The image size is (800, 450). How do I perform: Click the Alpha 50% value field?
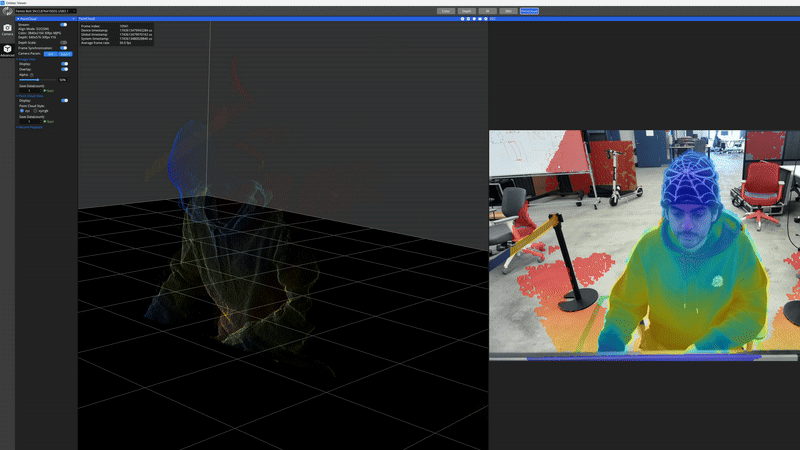point(62,80)
